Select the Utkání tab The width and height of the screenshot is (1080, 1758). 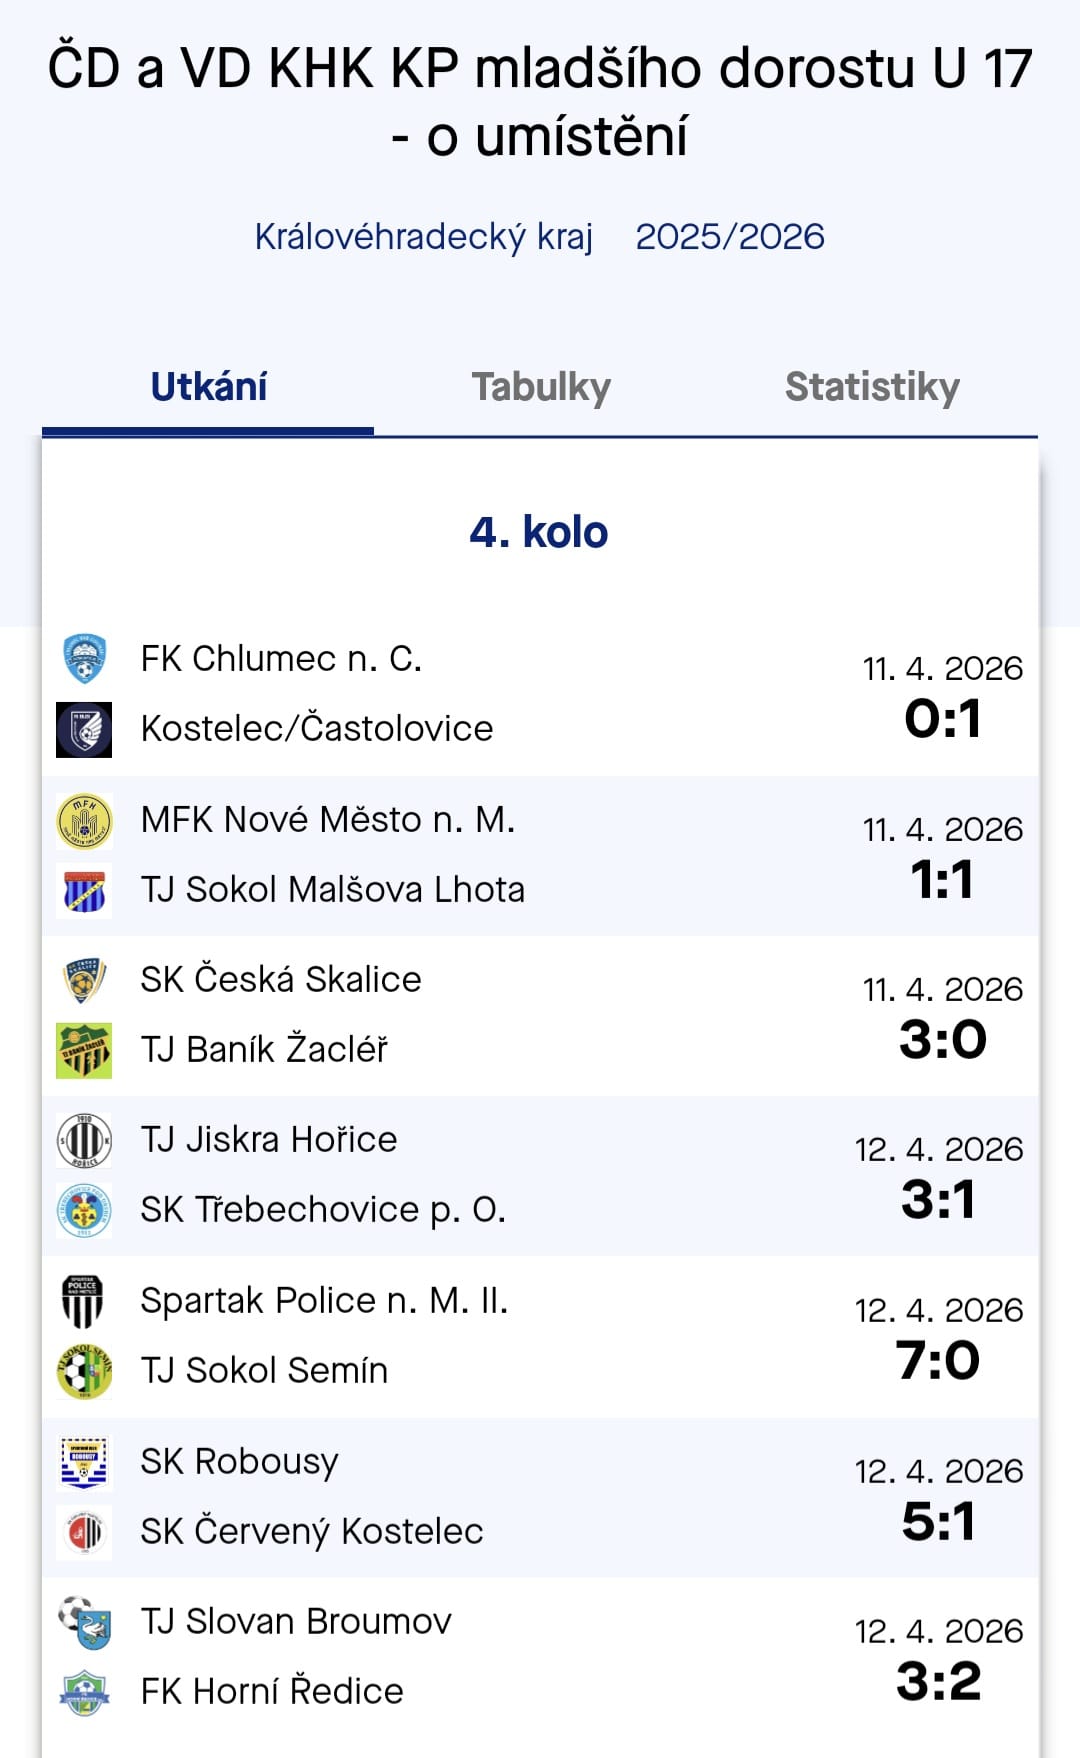click(209, 387)
